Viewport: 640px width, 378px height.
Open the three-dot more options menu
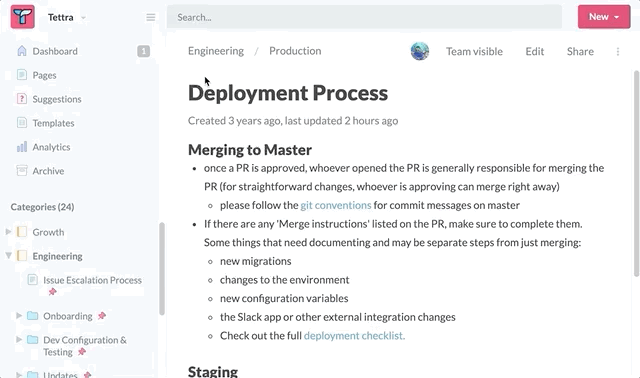[x=618, y=51]
